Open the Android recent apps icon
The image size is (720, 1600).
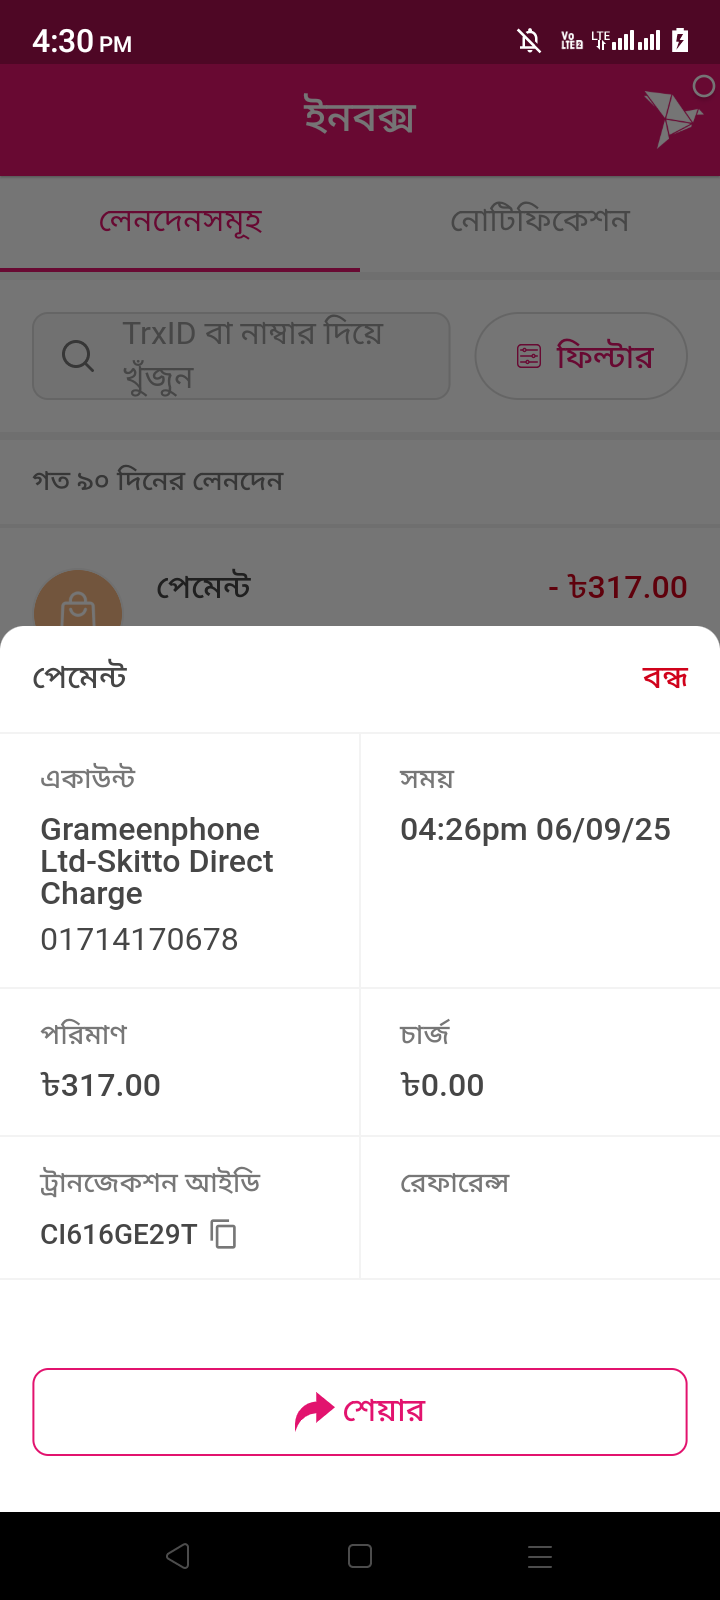point(540,1556)
